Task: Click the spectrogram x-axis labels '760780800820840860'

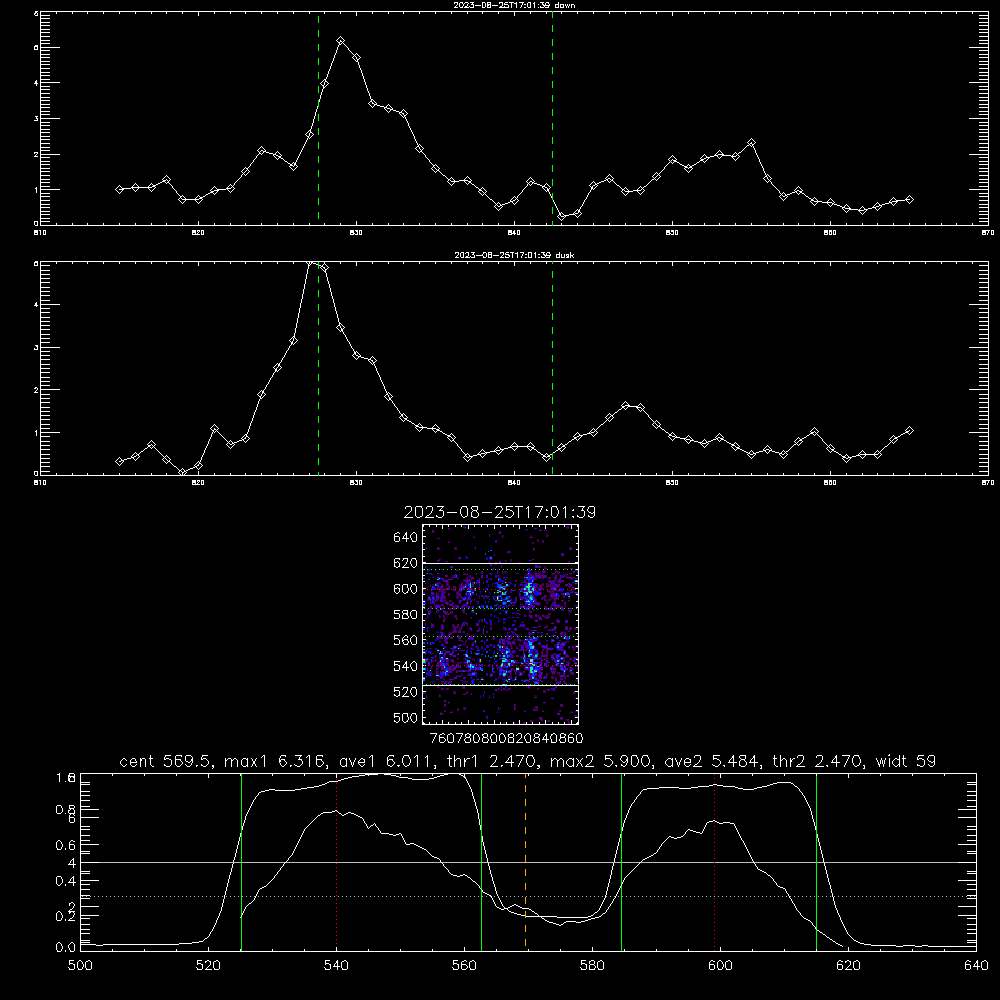Action: [506, 738]
